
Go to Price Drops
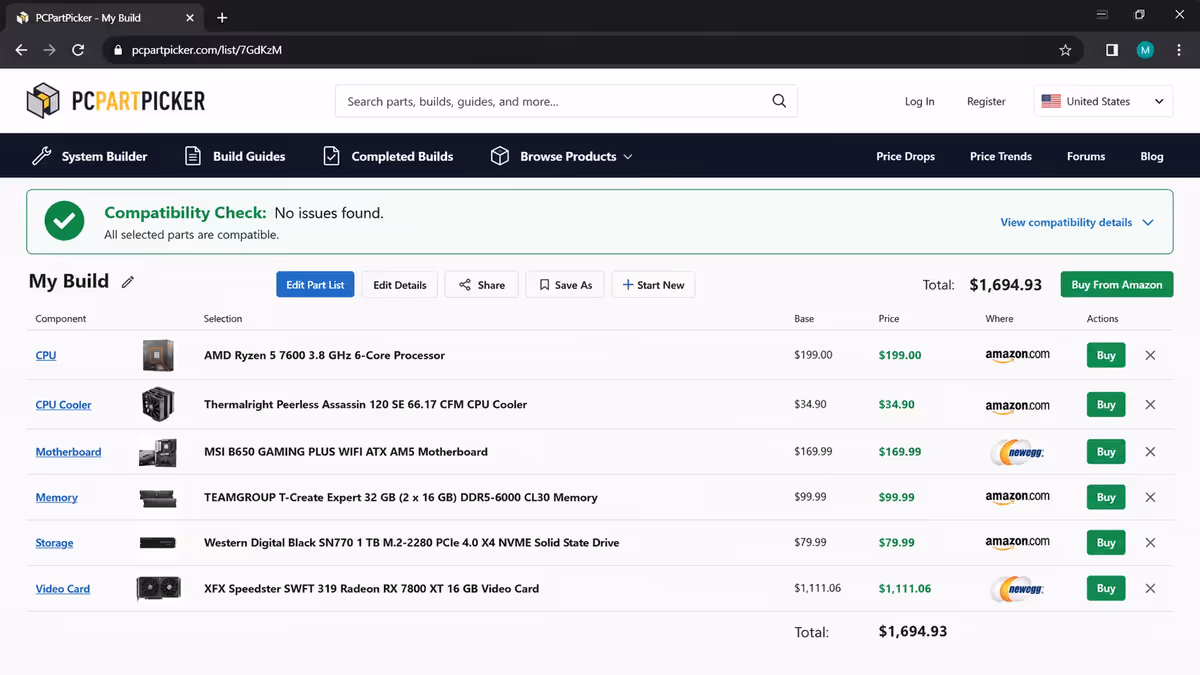click(905, 156)
